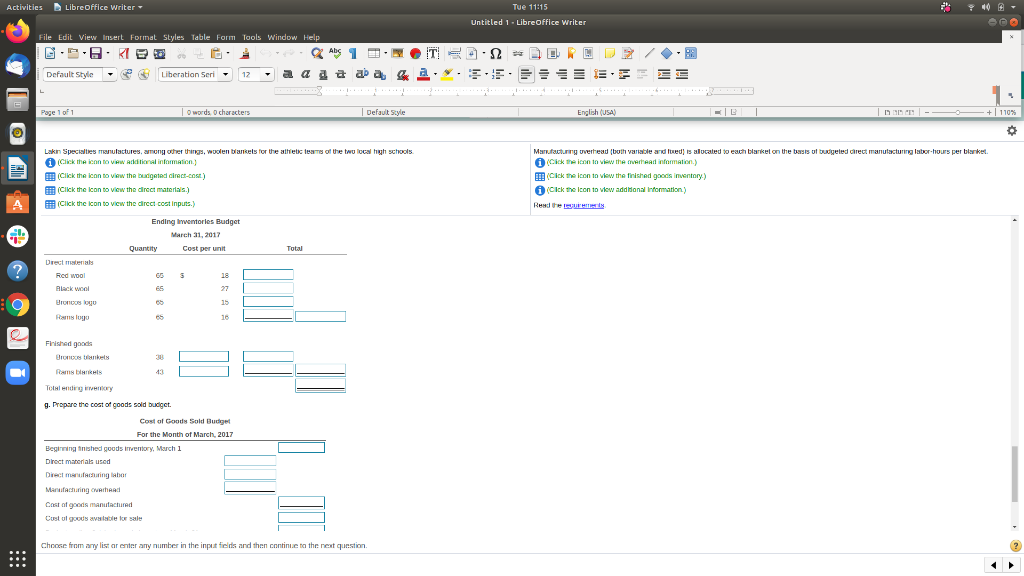Go to next question arrow button

pos(1011,565)
